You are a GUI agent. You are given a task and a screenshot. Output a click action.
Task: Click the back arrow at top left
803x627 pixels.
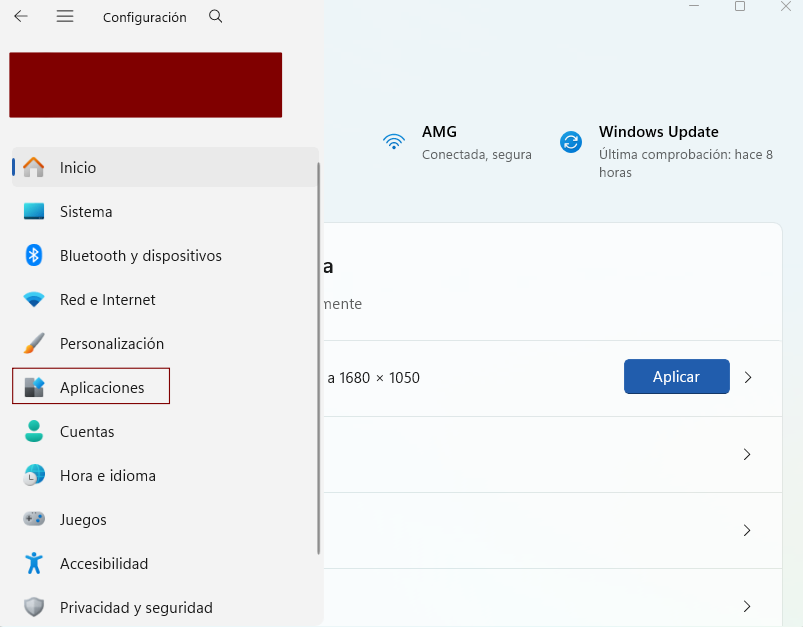coord(20,16)
